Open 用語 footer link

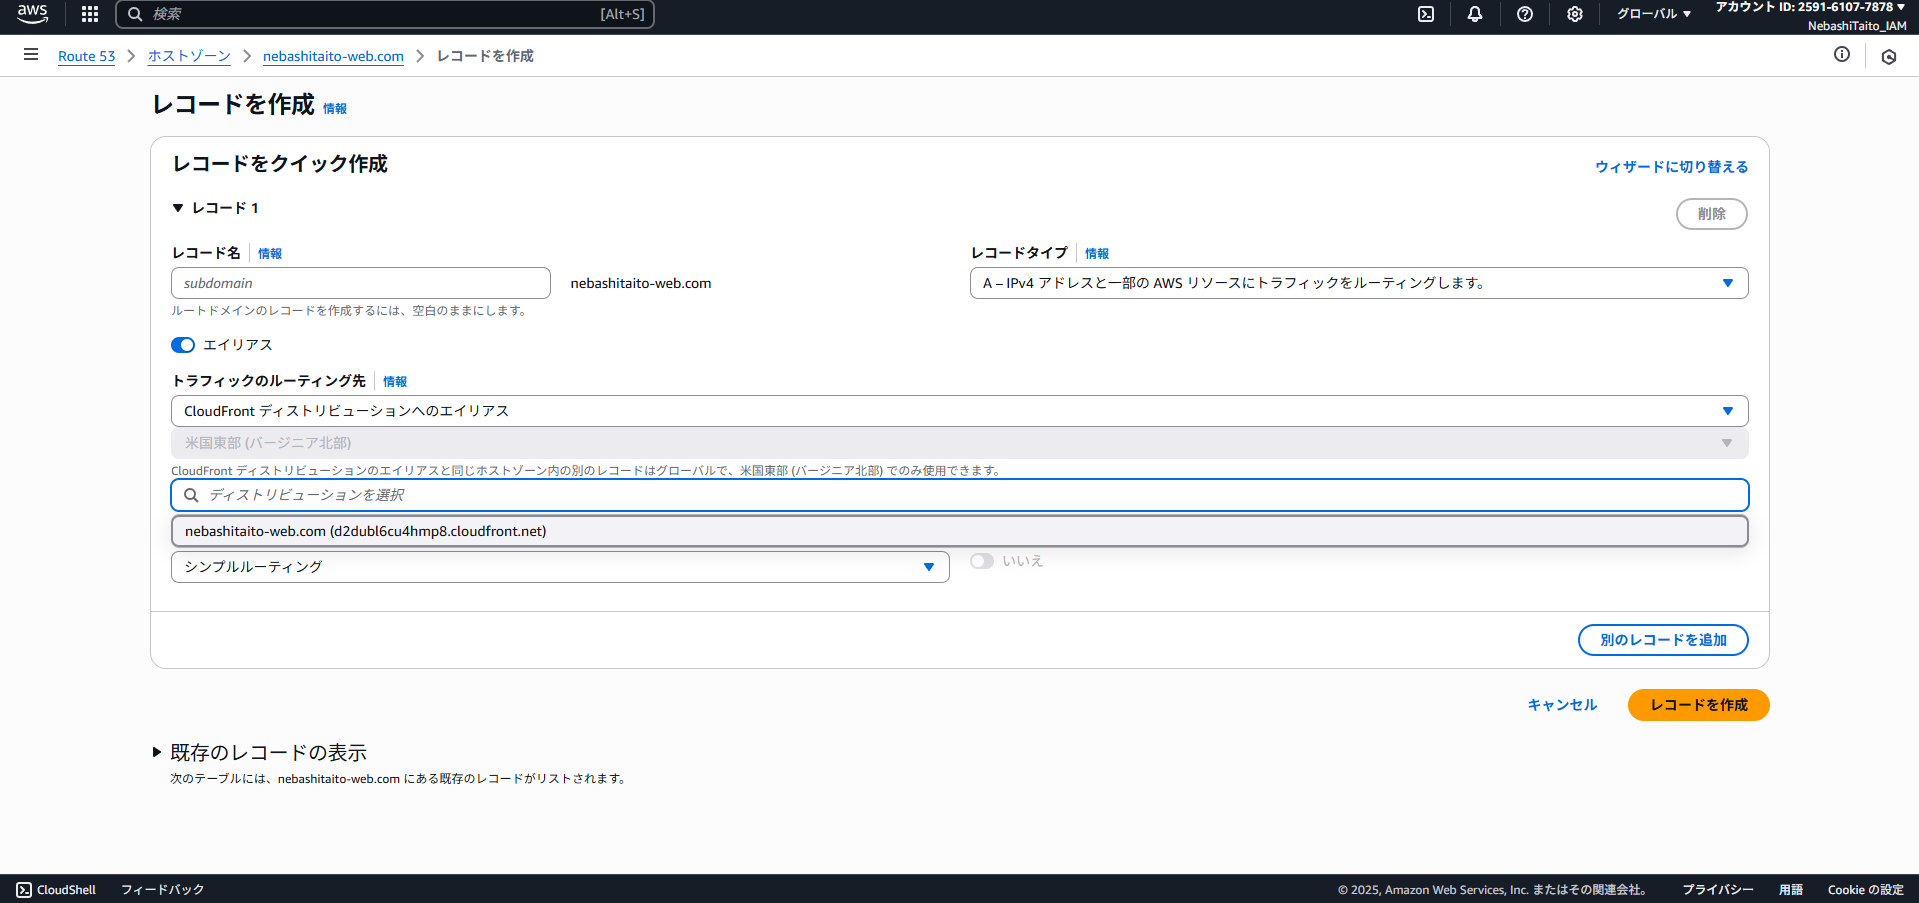(x=1791, y=889)
